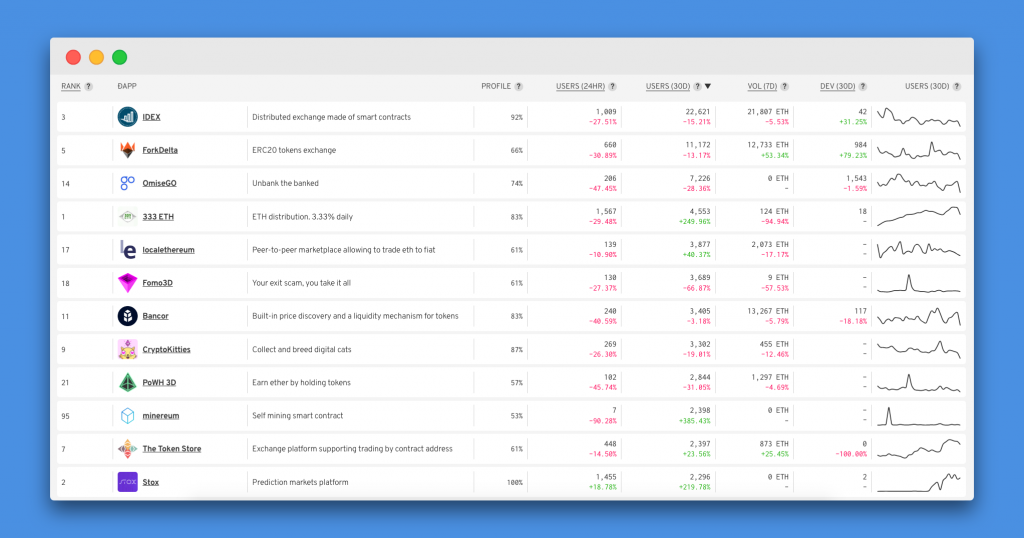Open the OmiseGO dapp link
The width and height of the screenshot is (1024, 538).
(x=159, y=183)
